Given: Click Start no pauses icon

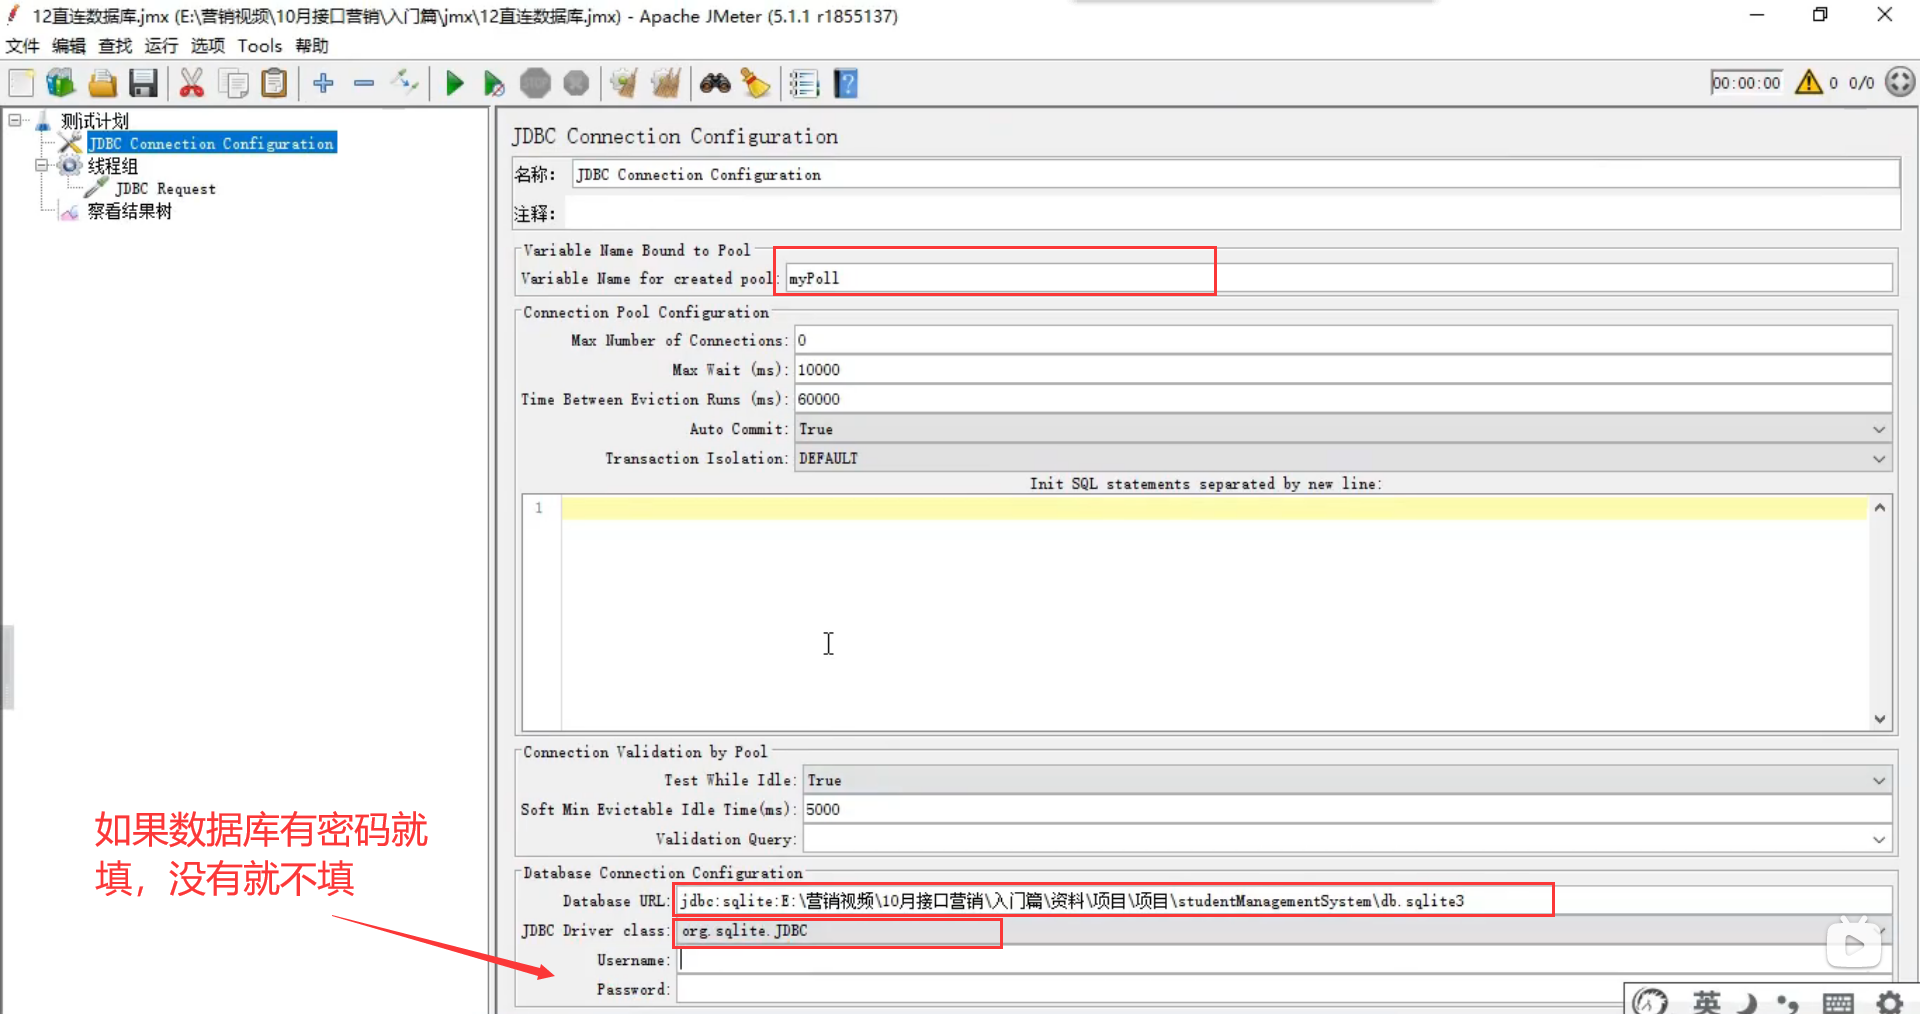Looking at the screenshot, I should pos(494,83).
